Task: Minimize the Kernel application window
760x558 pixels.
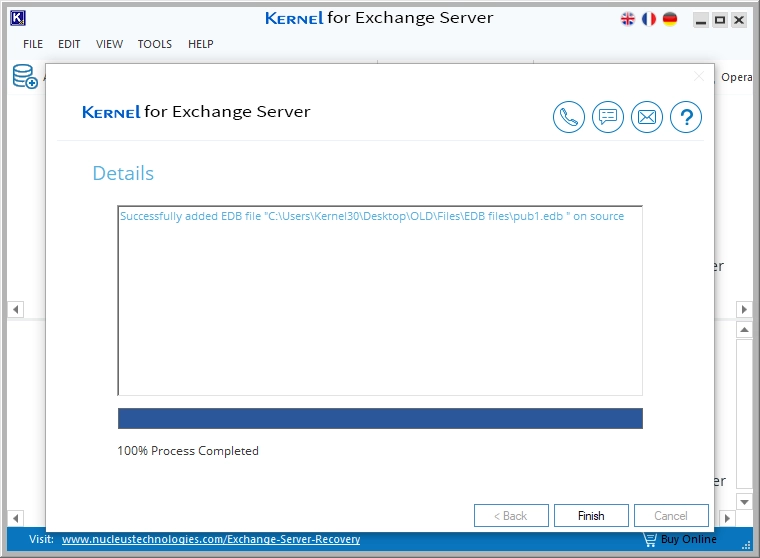Action: pos(701,20)
